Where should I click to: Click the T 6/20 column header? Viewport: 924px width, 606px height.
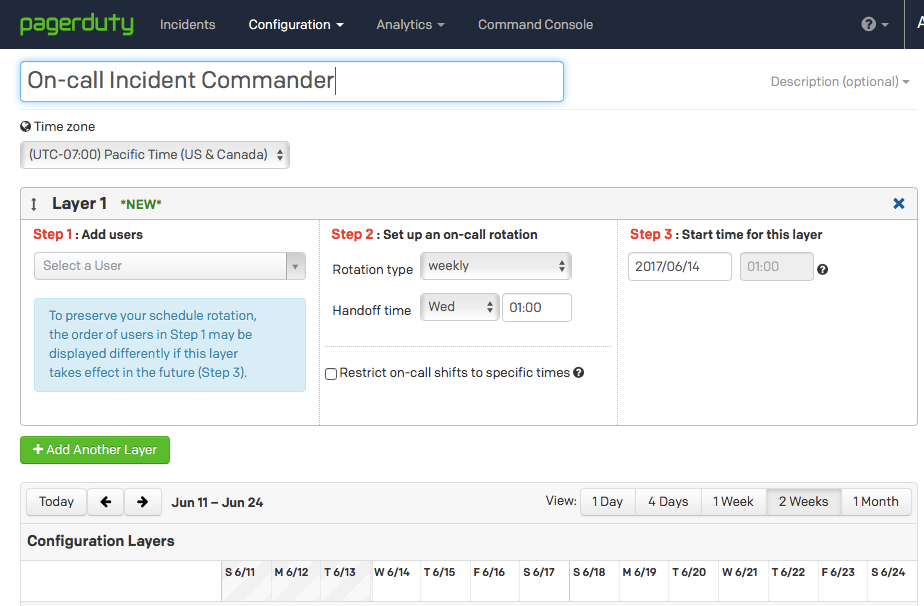[x=689, y=572]
